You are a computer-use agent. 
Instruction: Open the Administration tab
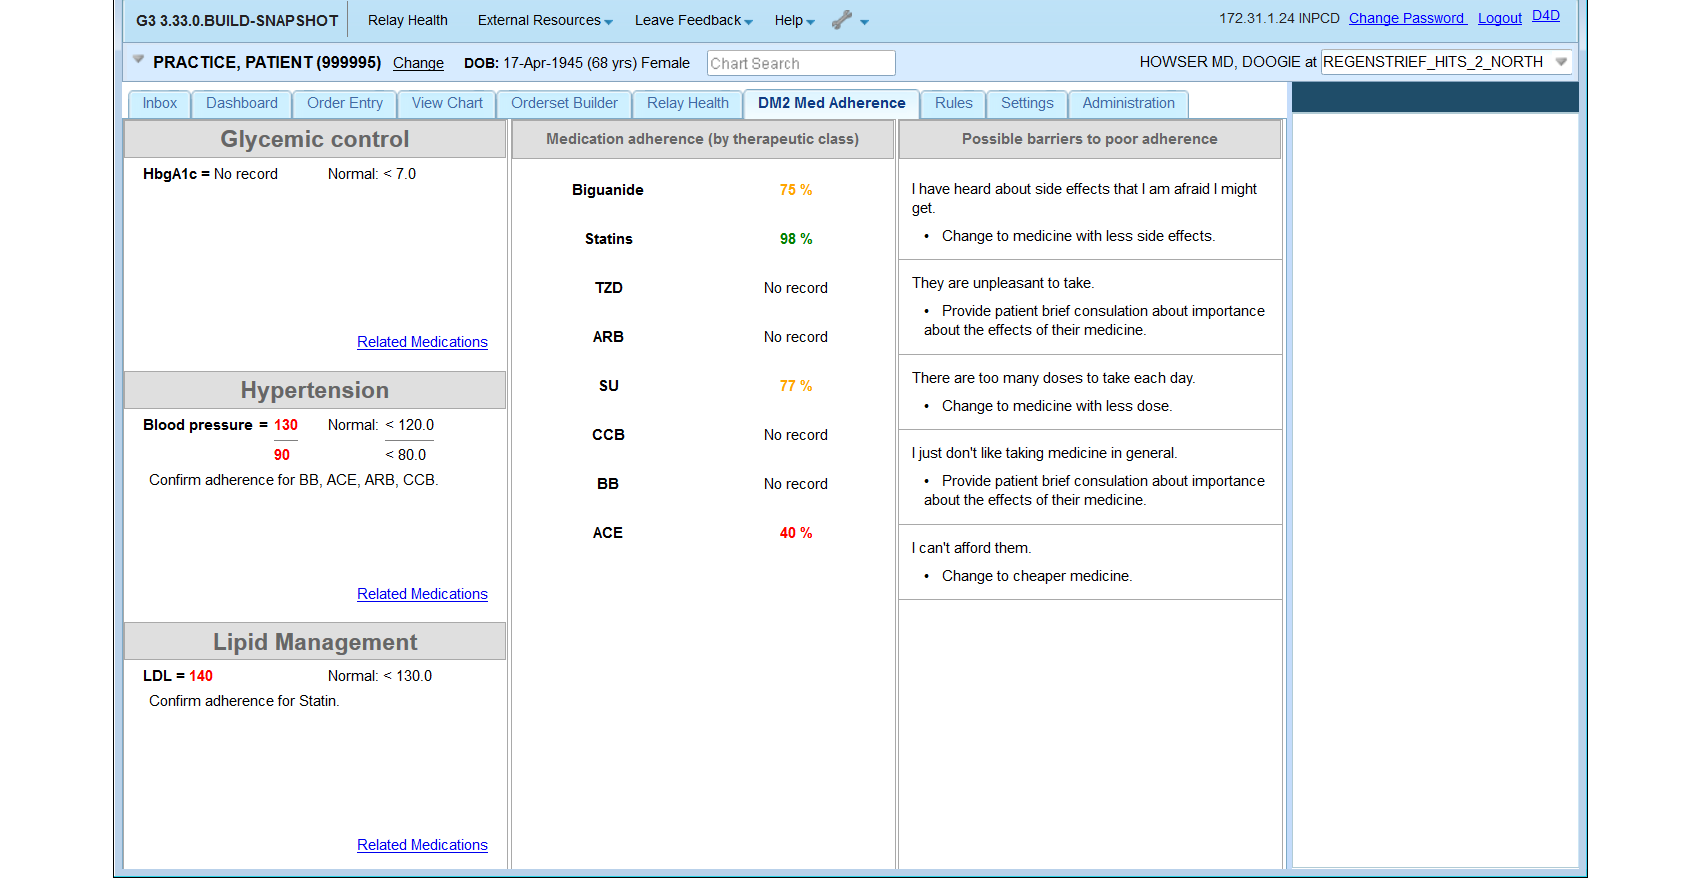click(x=1128, y=103)
